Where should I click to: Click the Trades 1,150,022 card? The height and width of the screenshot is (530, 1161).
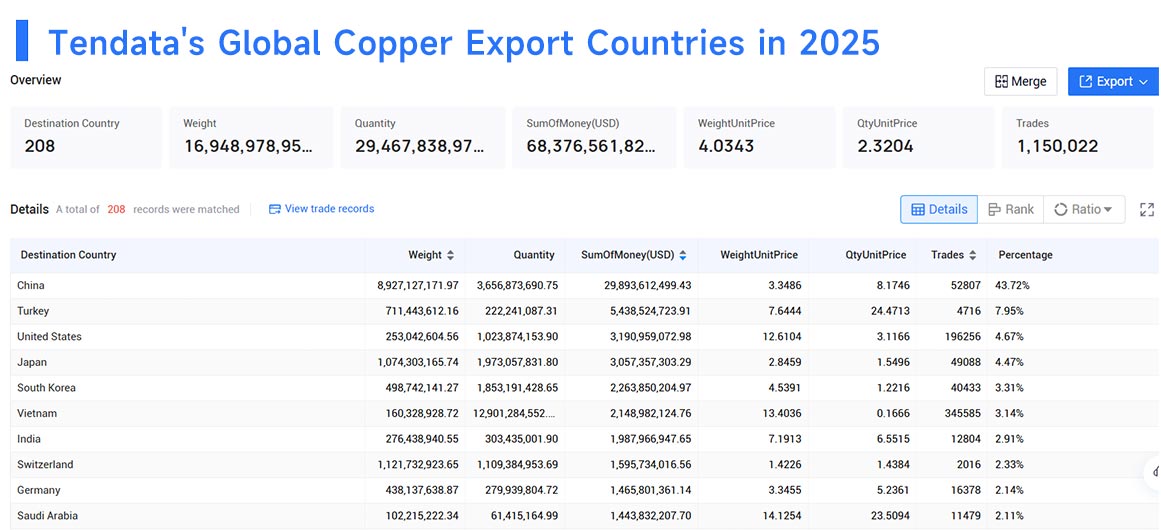(x=1077, y=137)
